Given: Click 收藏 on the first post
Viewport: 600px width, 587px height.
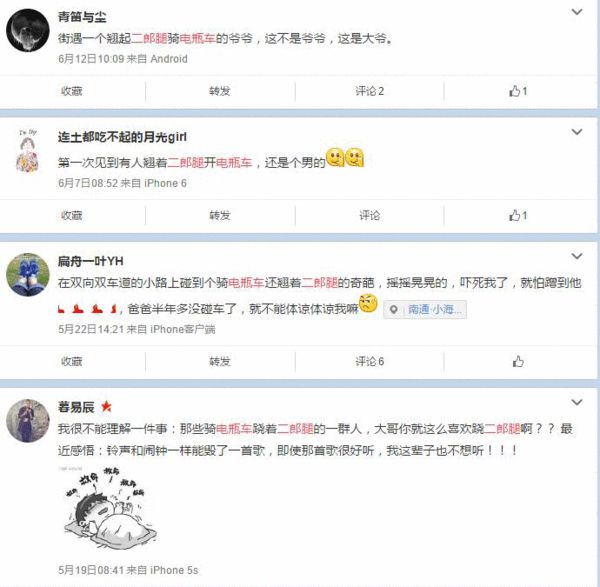Looking at the screenshot, I should tap(72, 91).
